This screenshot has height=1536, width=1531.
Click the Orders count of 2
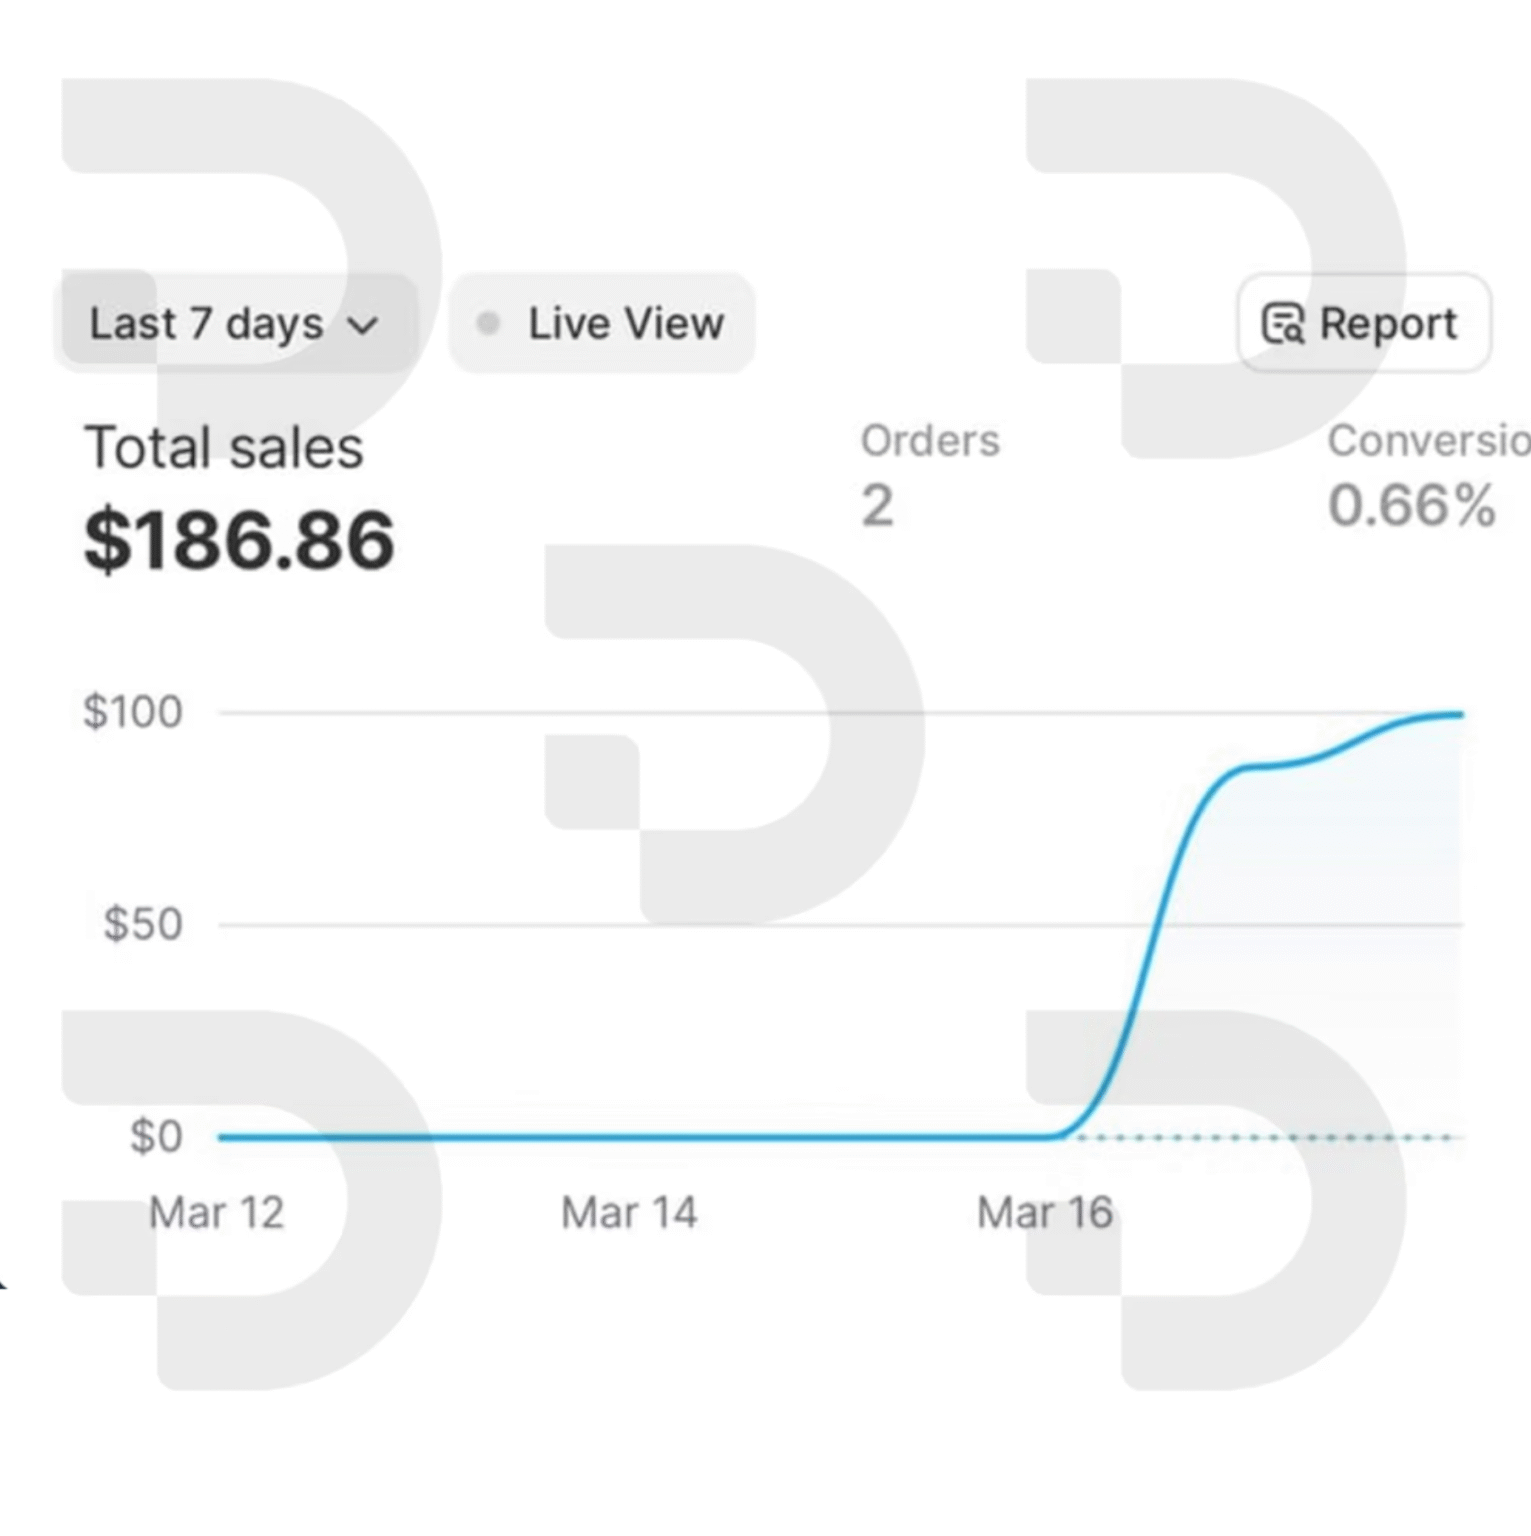(877, 506)
